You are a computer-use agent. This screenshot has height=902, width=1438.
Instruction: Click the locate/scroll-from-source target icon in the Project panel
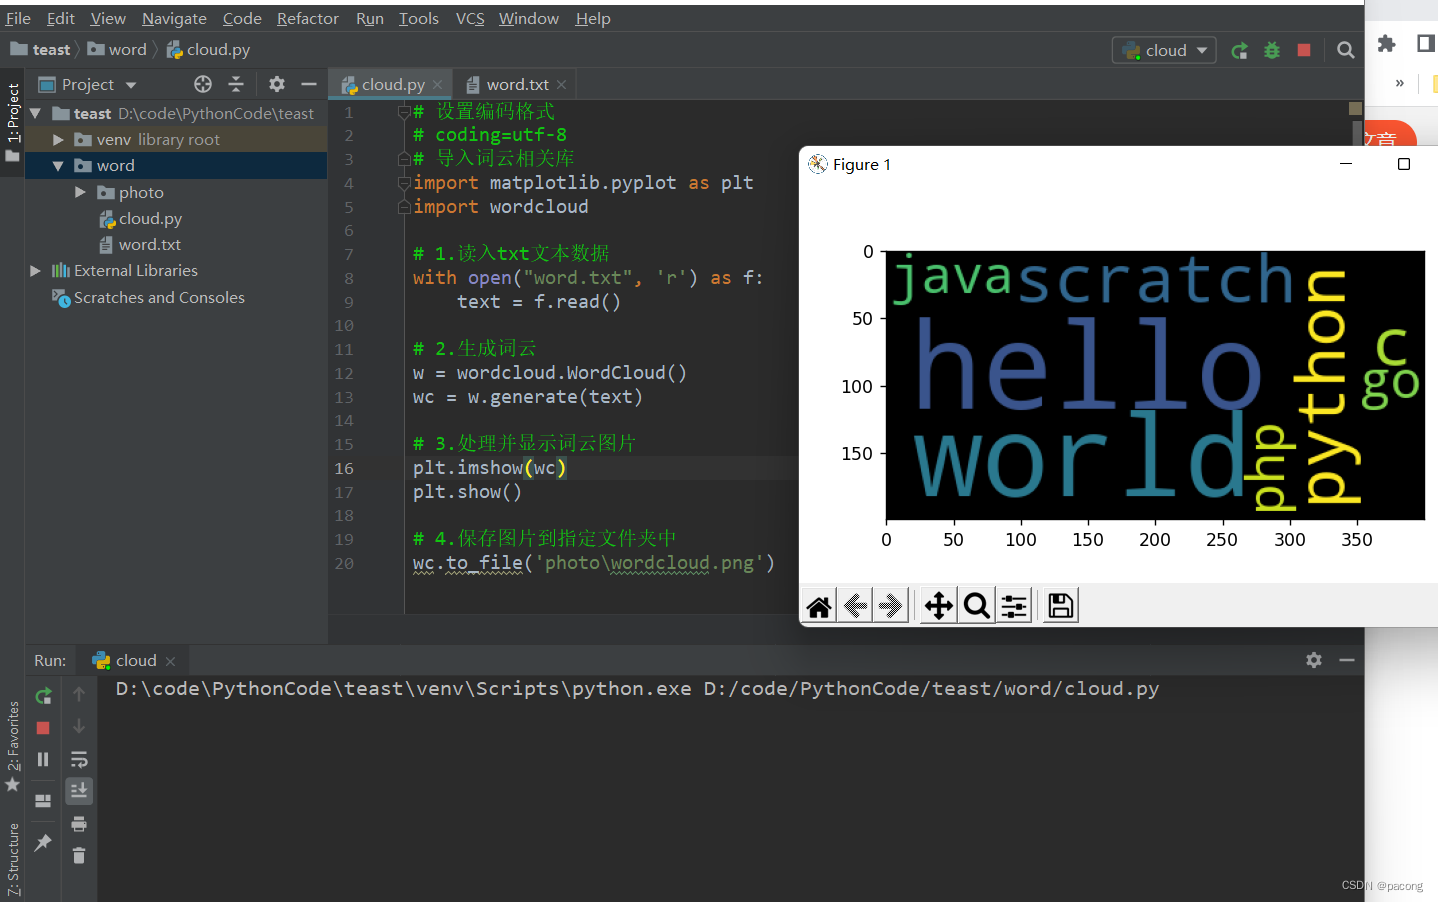[x=203, y=84]
